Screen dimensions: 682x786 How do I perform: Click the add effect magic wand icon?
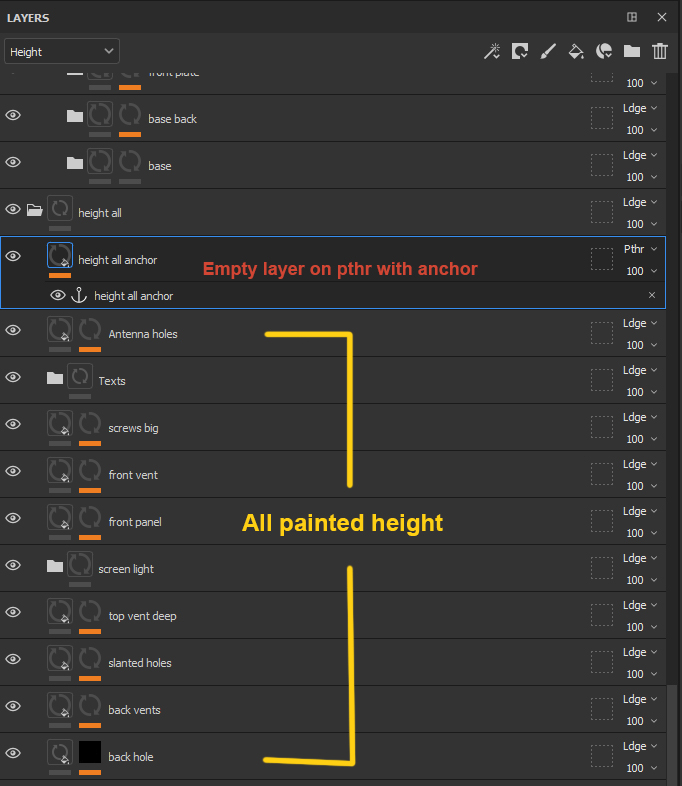click(492, 52)
